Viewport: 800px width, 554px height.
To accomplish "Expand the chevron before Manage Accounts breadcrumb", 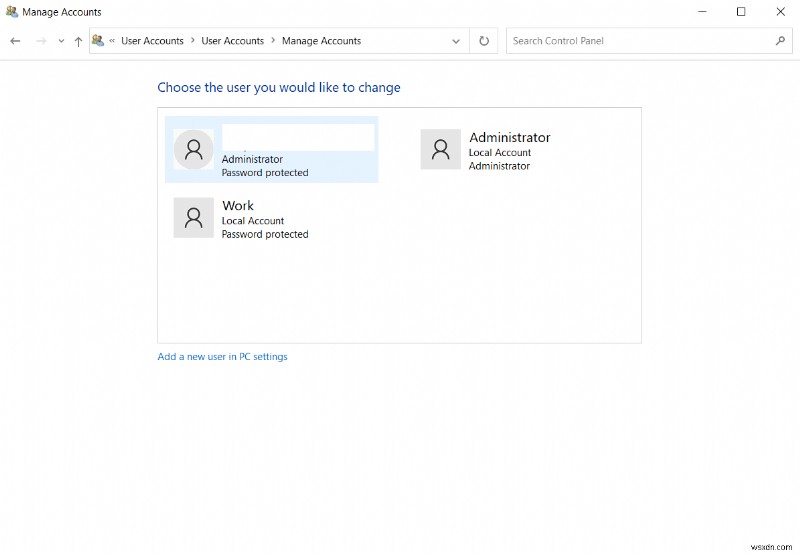I will tap(273, 41).
